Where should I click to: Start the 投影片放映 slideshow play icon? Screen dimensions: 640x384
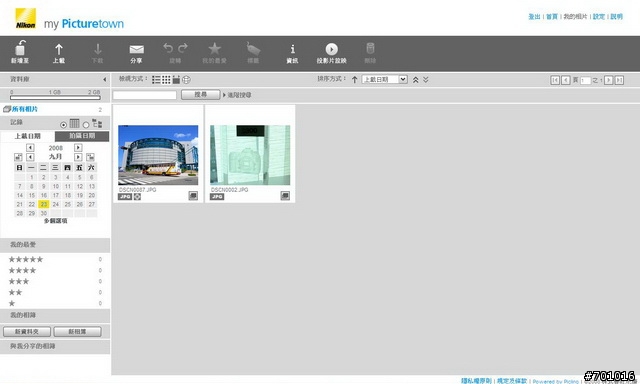331,49
